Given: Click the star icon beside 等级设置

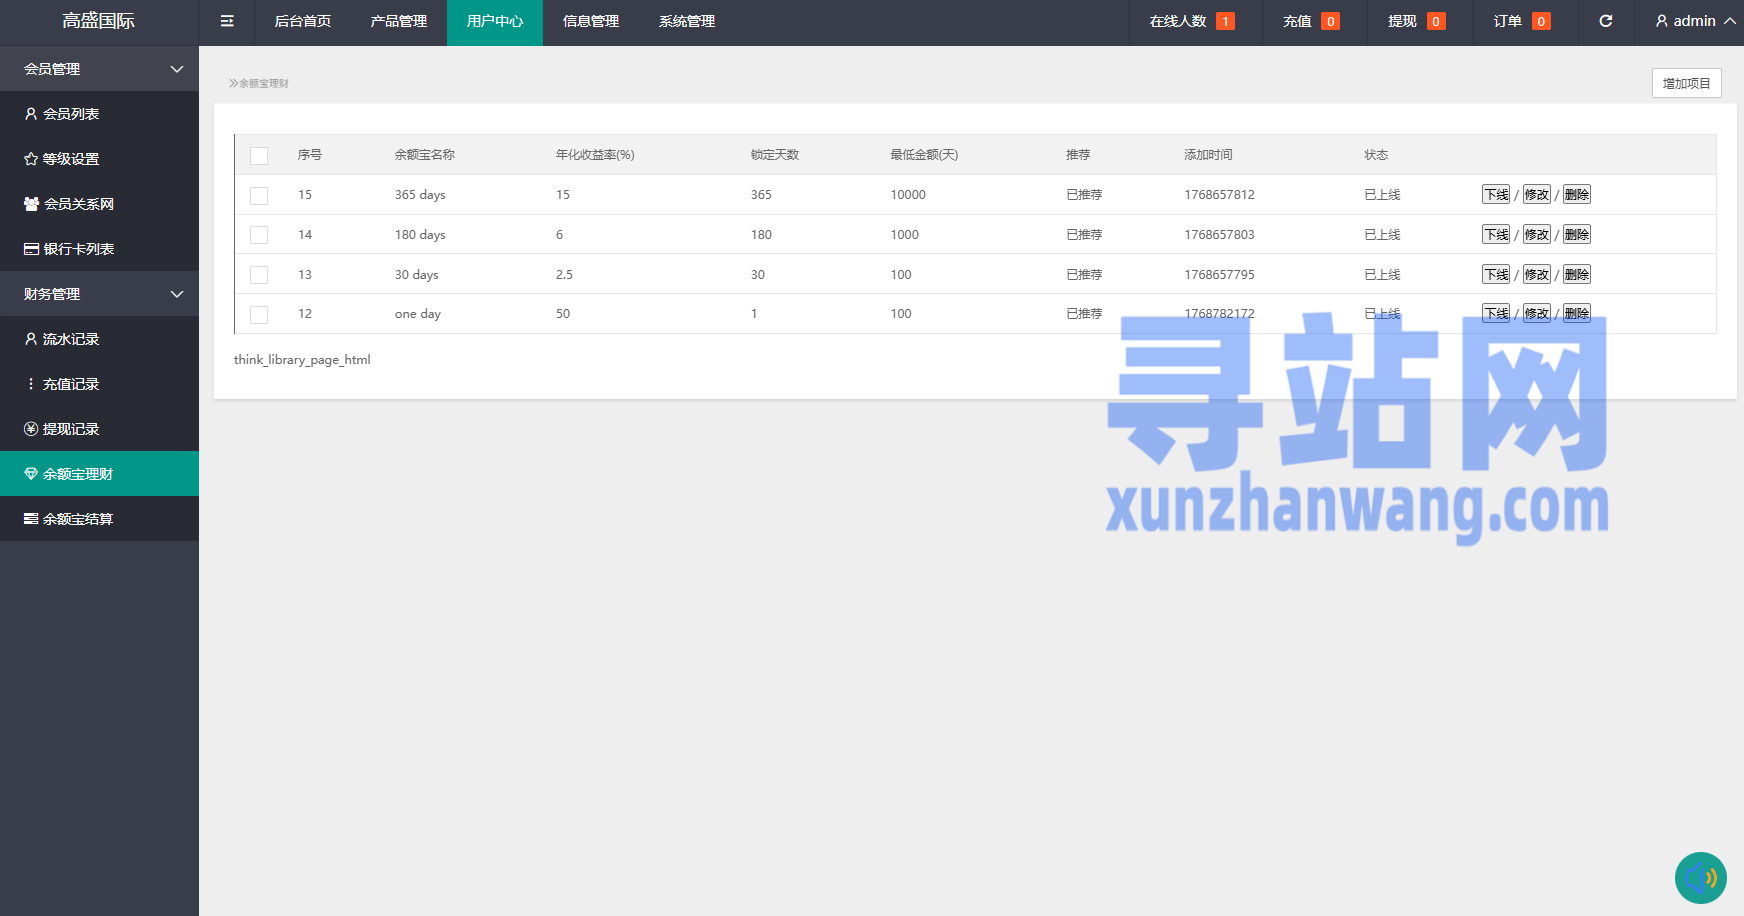Looking at the screenshot, I should coord(31,159).
